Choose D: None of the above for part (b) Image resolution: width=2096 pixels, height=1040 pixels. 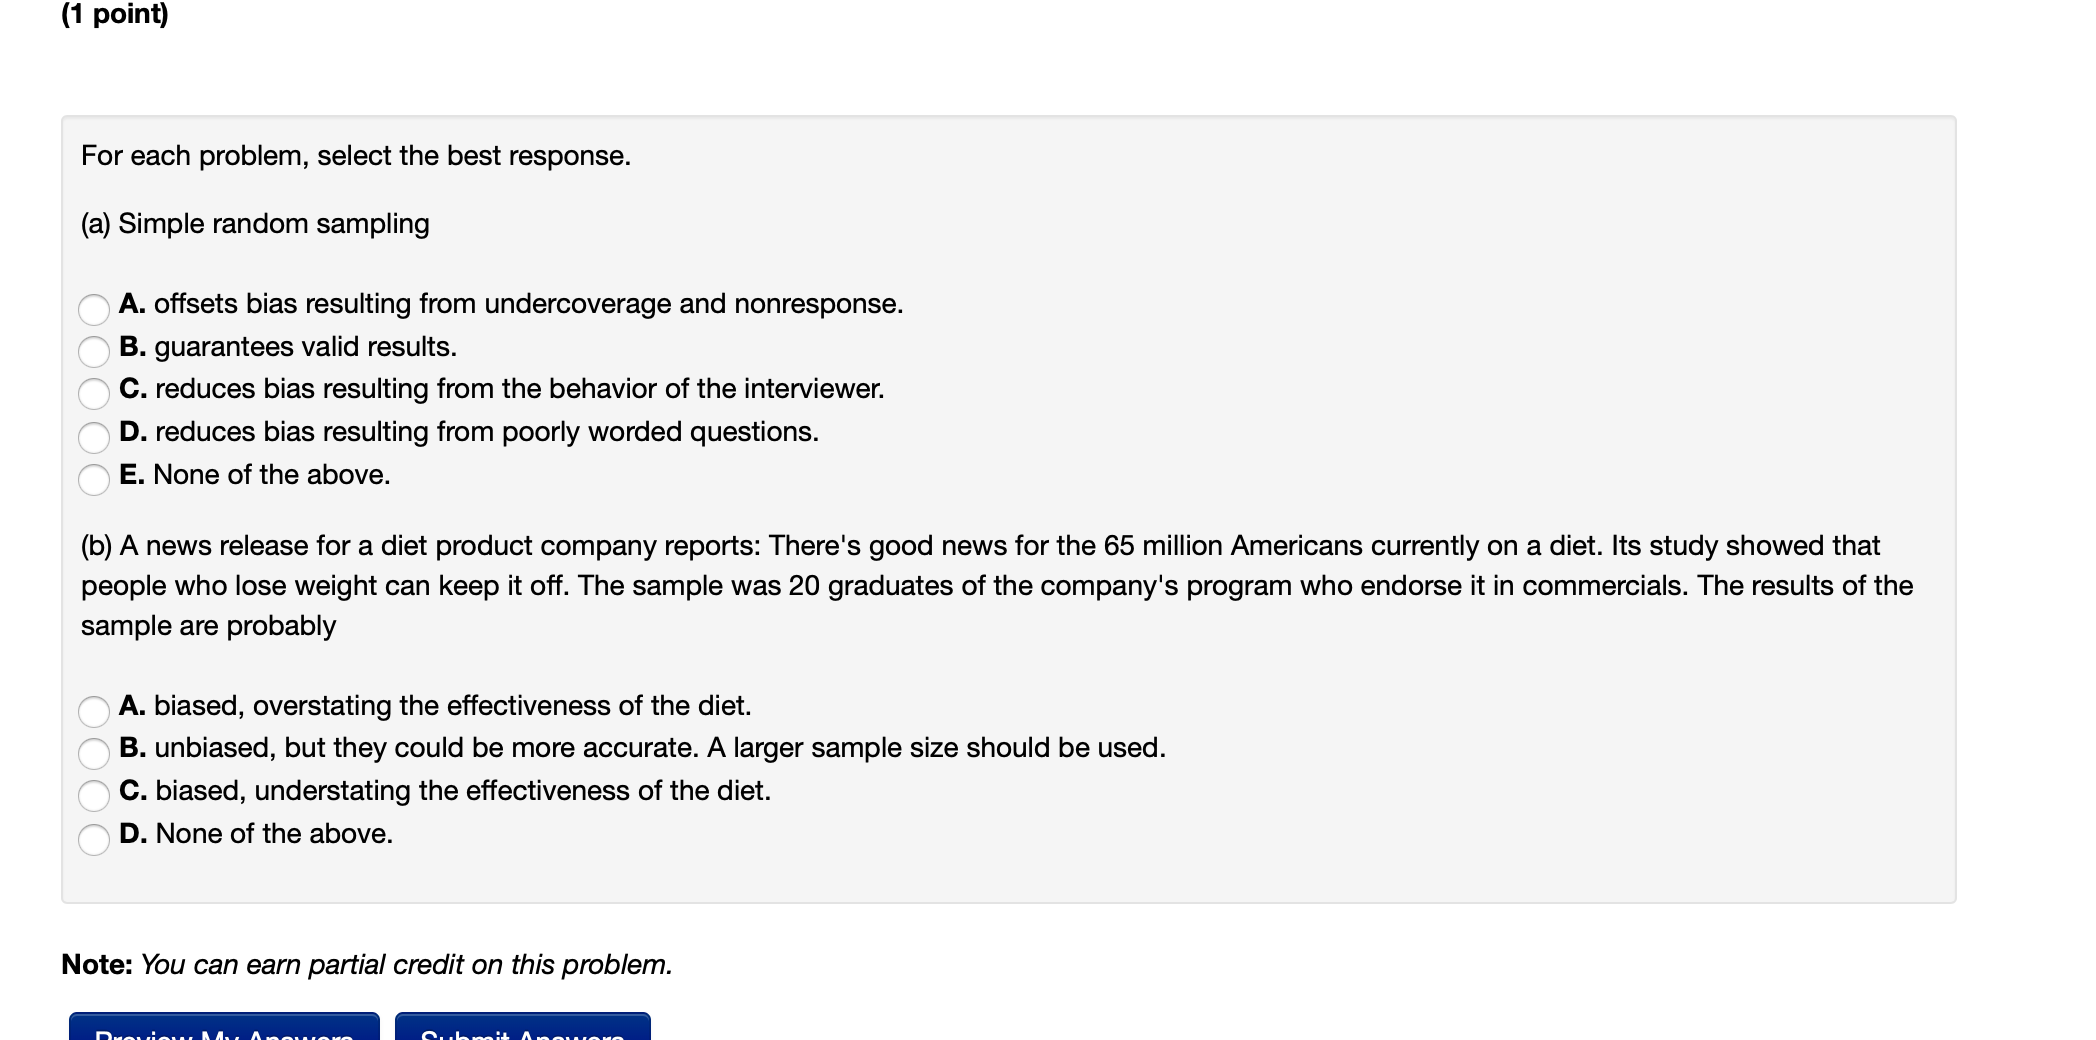tap(95, 840)
